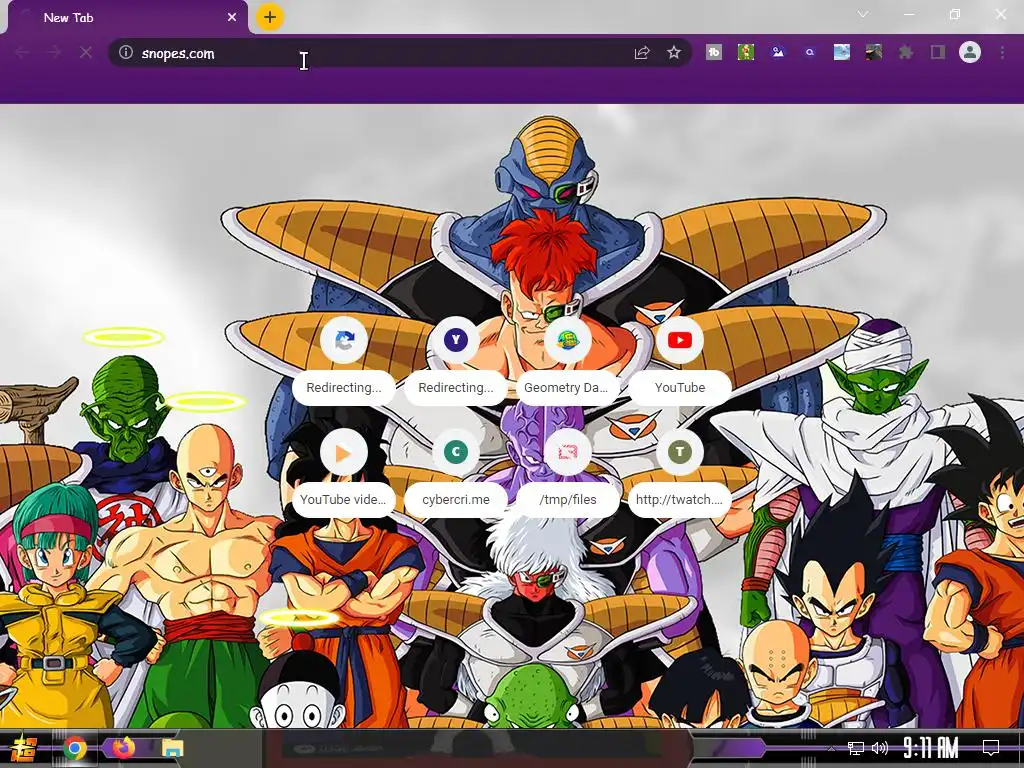Bookmark this tab with the star
Viewport: 1024px width, 768px height.
coord(674,53)
